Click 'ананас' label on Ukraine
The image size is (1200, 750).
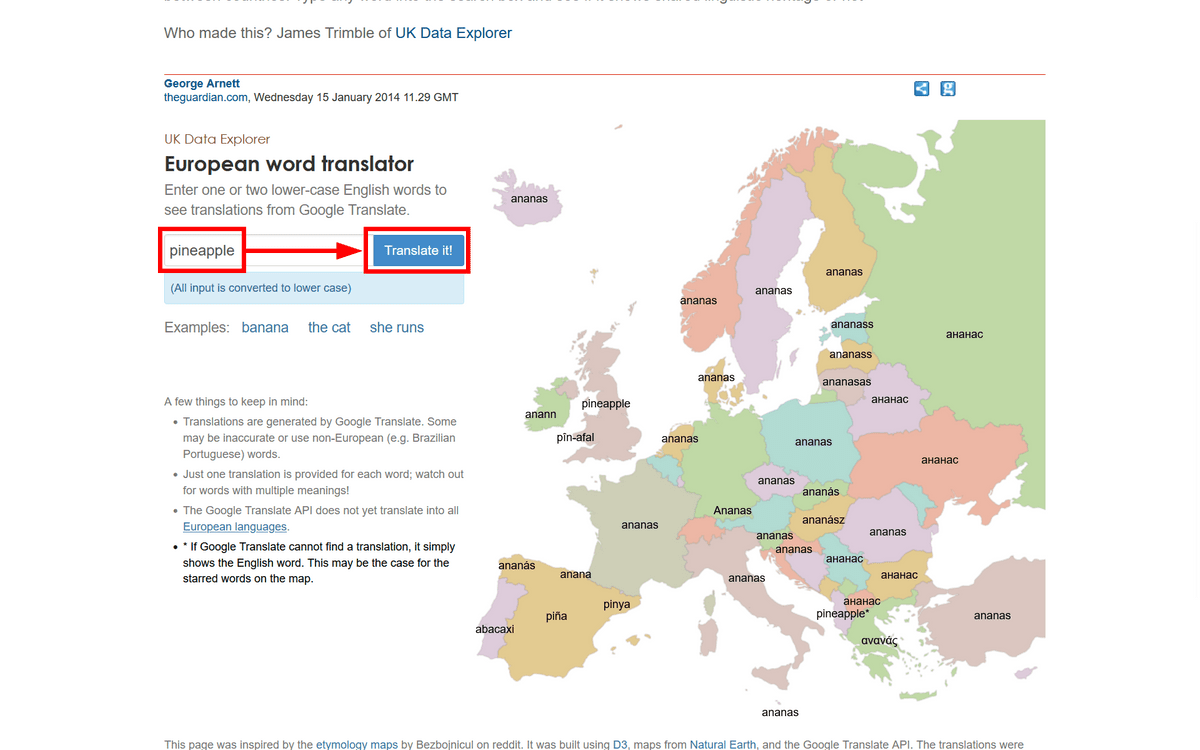point(940,461)
